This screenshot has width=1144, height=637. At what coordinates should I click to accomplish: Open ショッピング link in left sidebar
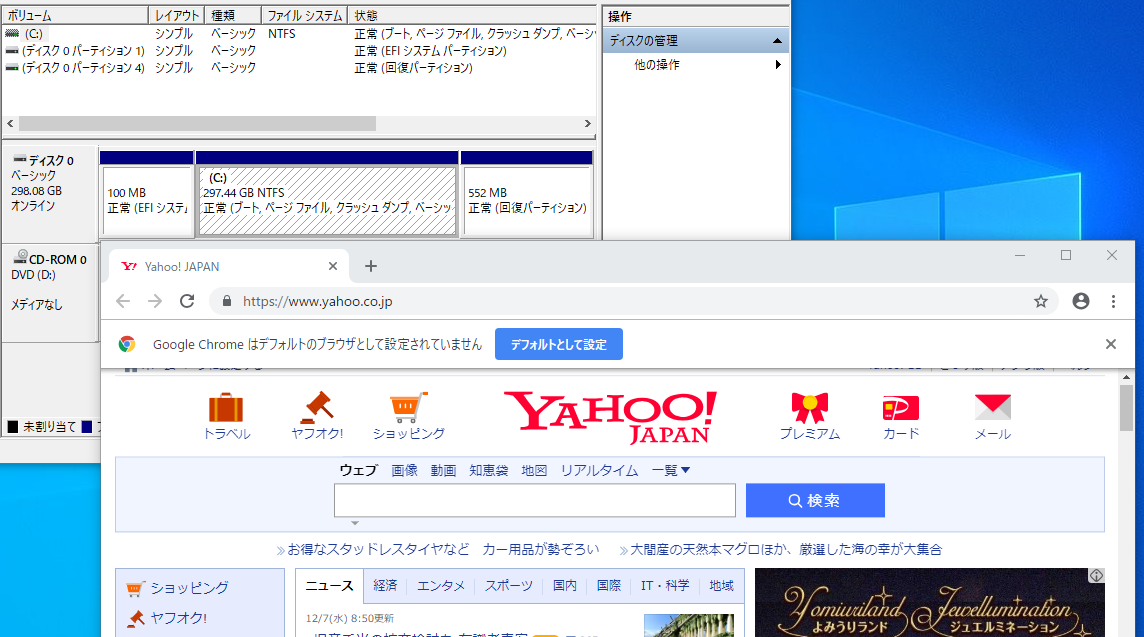[189, 588]
